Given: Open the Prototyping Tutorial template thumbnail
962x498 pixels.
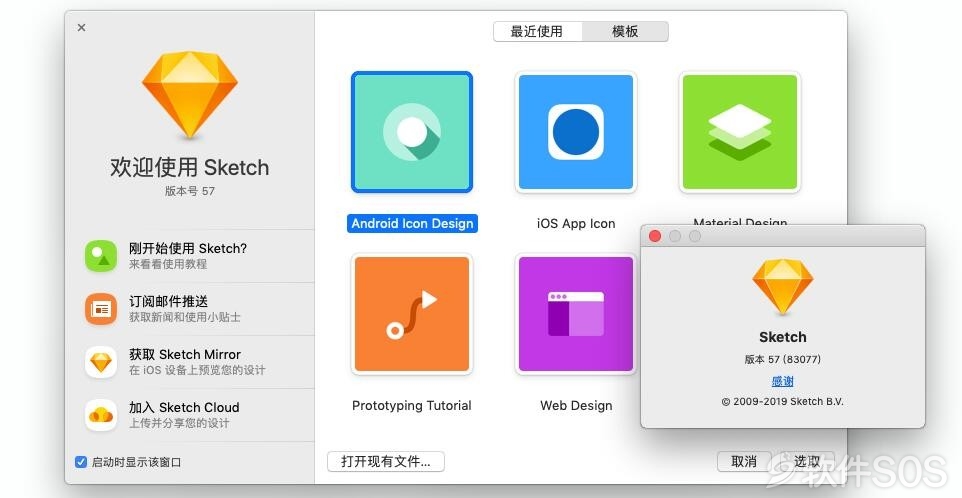Looking at the screenshot, I should tap(412, 314).
